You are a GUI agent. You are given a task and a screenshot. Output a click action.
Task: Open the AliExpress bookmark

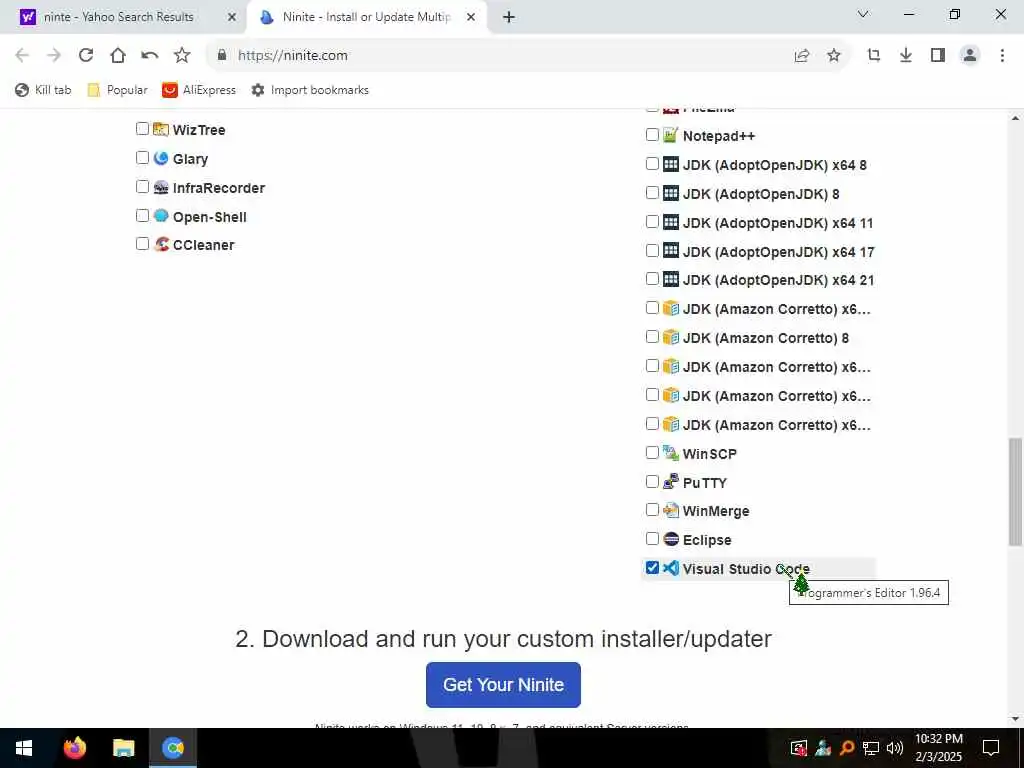pyautogui.click(x=199, y=90)
